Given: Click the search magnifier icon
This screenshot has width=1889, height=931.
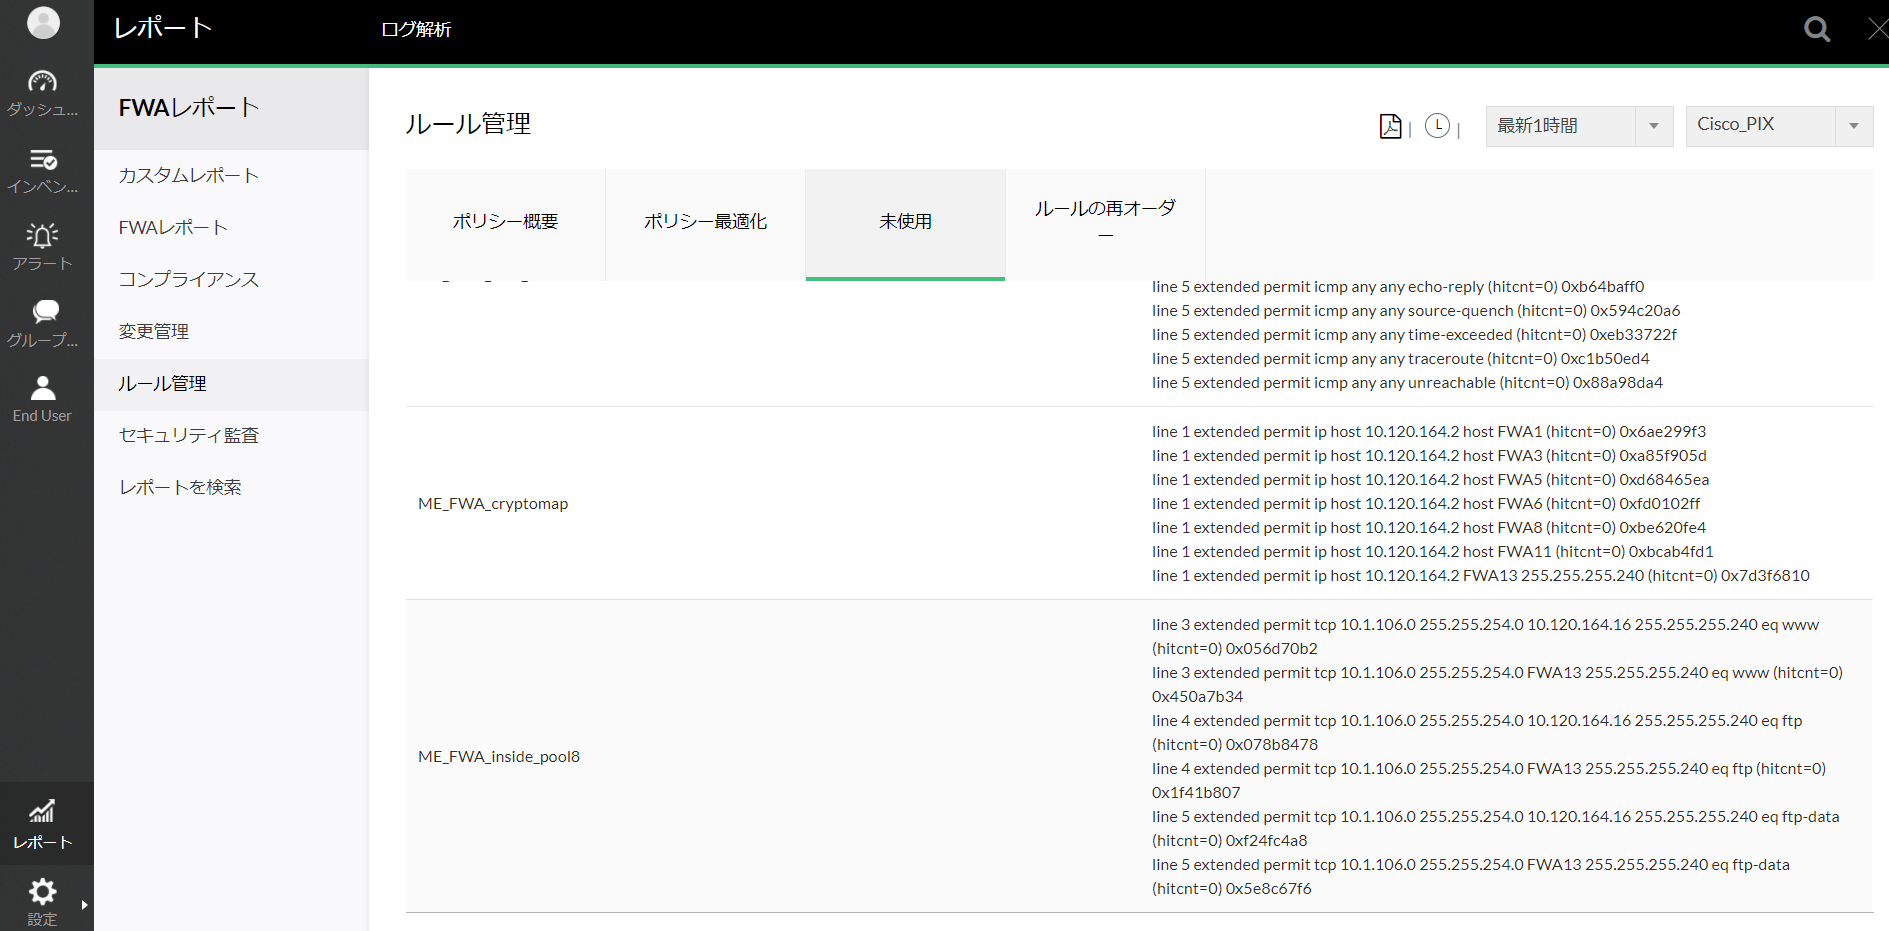Looking at the screenshot, I should (x=1817, y=29).
